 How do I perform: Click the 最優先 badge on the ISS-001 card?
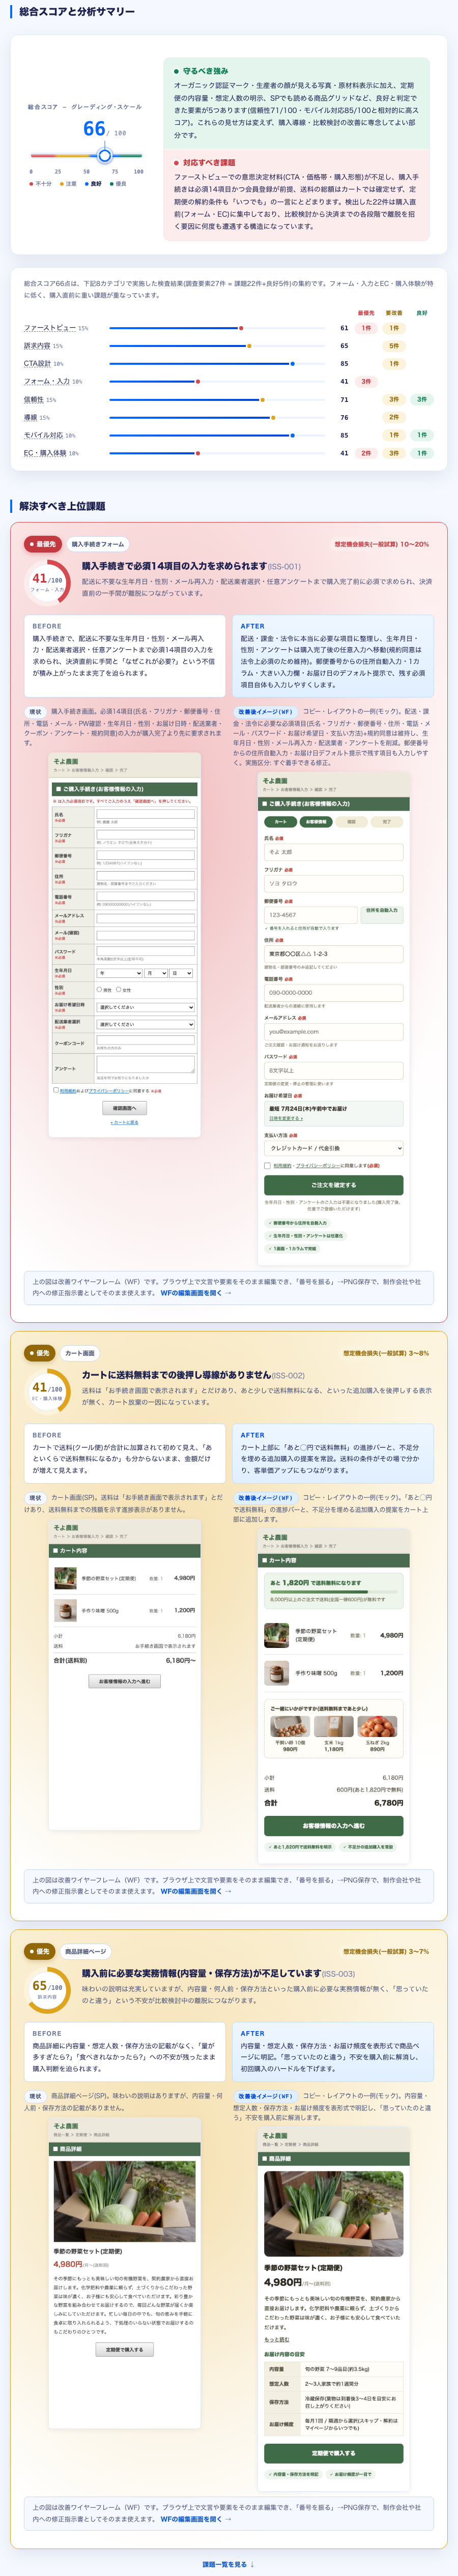point(42,544)
